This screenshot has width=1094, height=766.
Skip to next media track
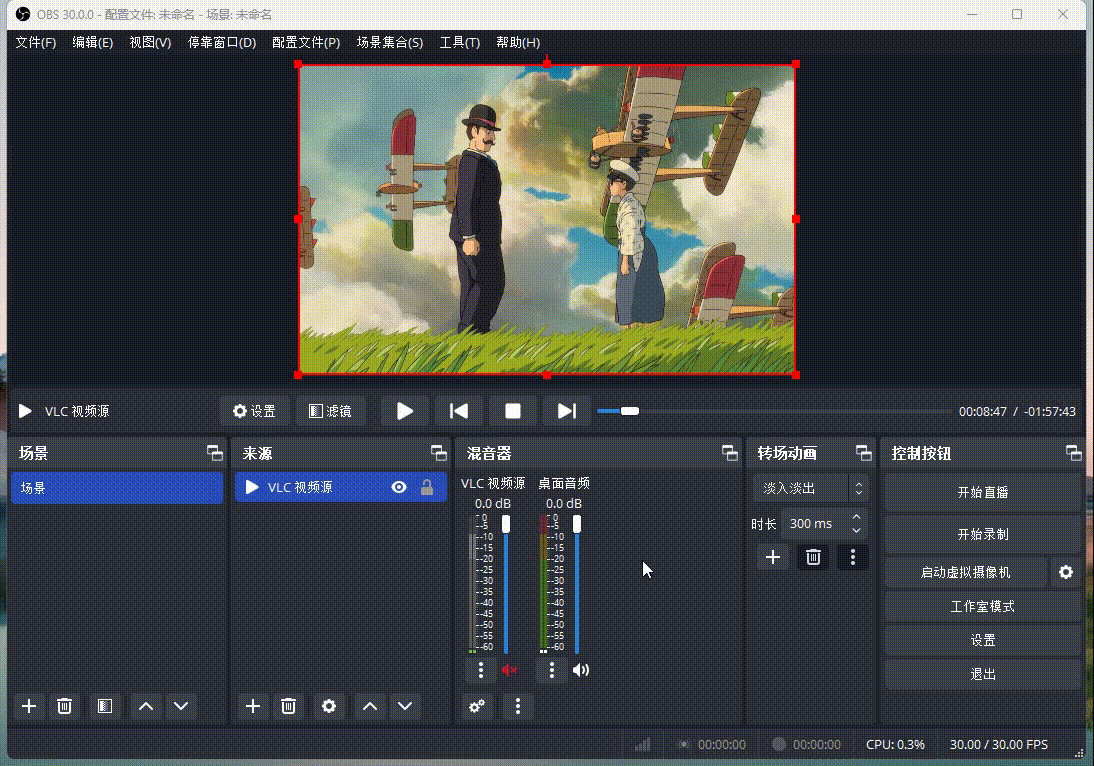[x=567, y=411]
